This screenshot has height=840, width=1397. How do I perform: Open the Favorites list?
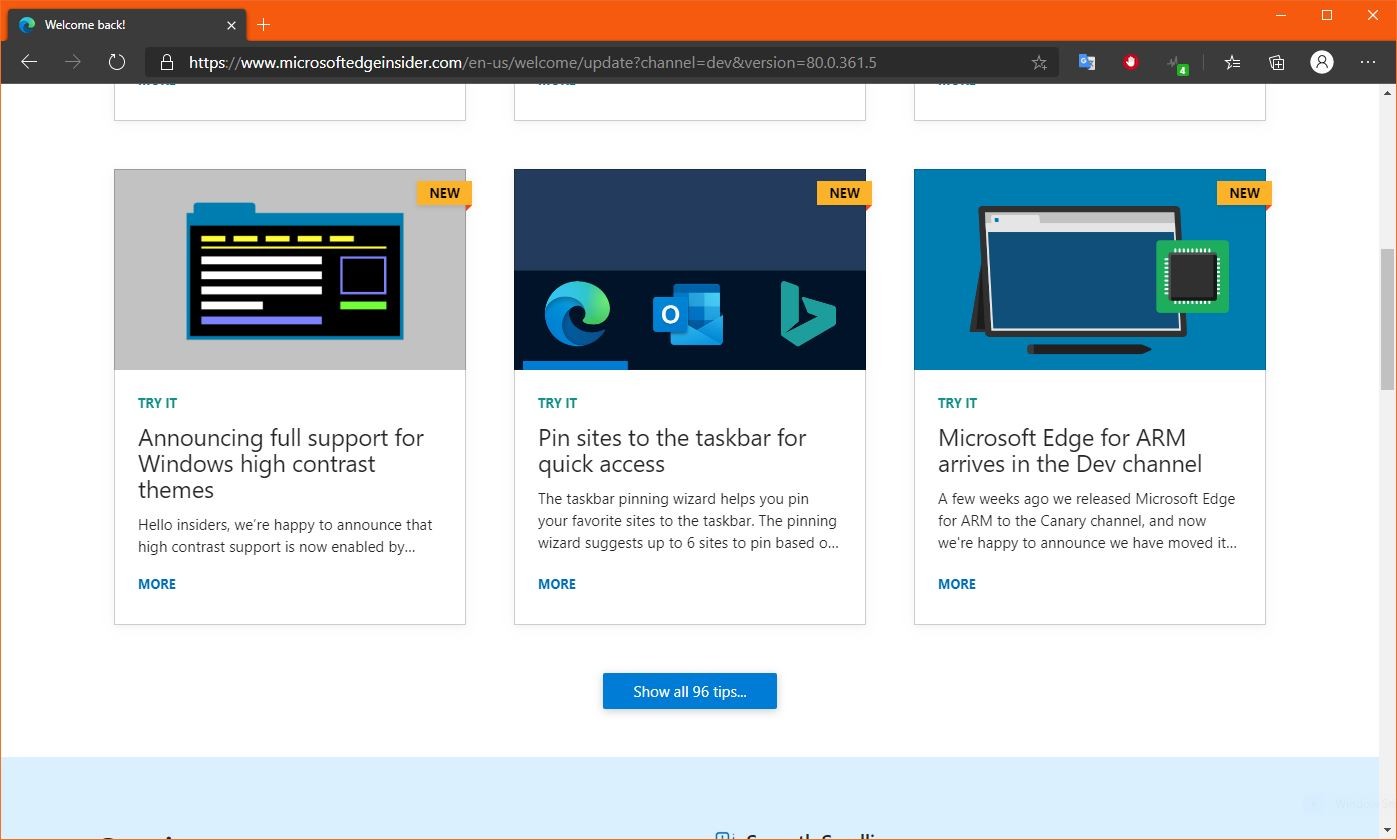click(1233, 62)
